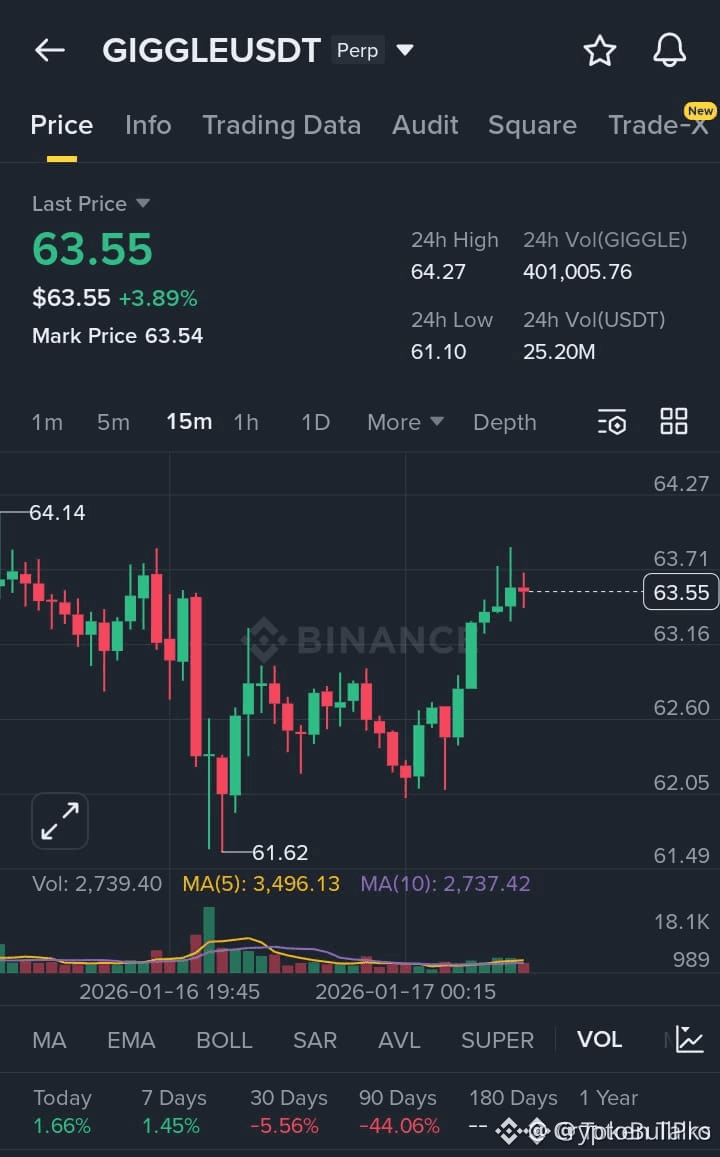Image resolution: width=720 pixels, height=1157 pixels.
Task: Open Trade-X tab marked New
Action: coord(659,123)
